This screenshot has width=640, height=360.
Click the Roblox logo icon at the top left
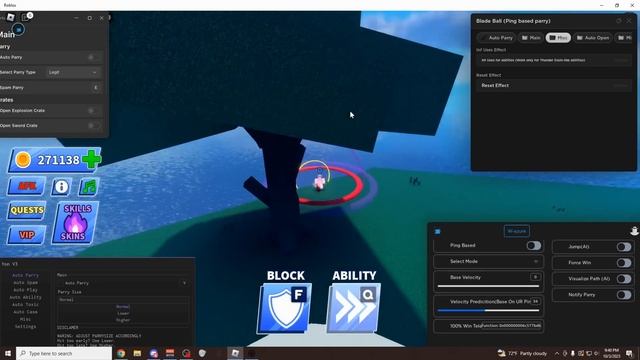click(x=11, y=17)
